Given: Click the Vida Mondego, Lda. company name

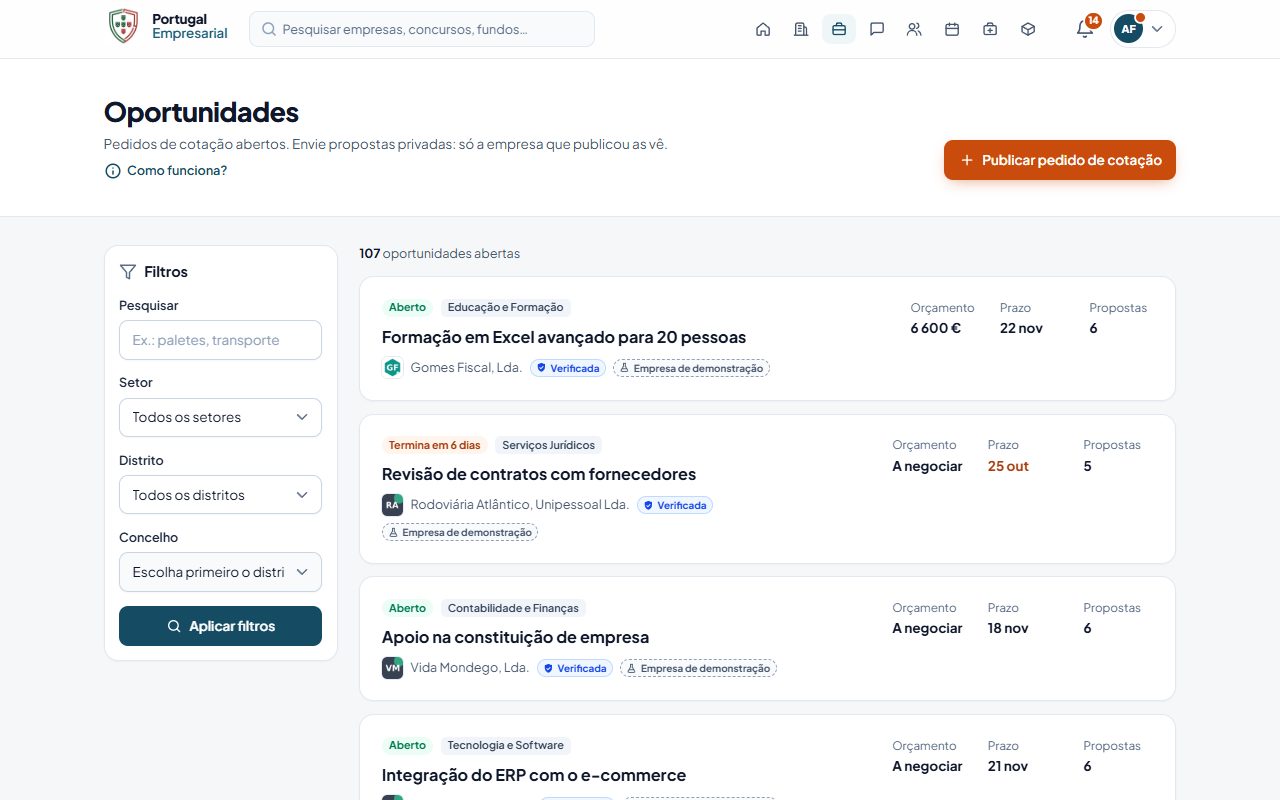Looking at the screenshot, I should click(470, 668).
